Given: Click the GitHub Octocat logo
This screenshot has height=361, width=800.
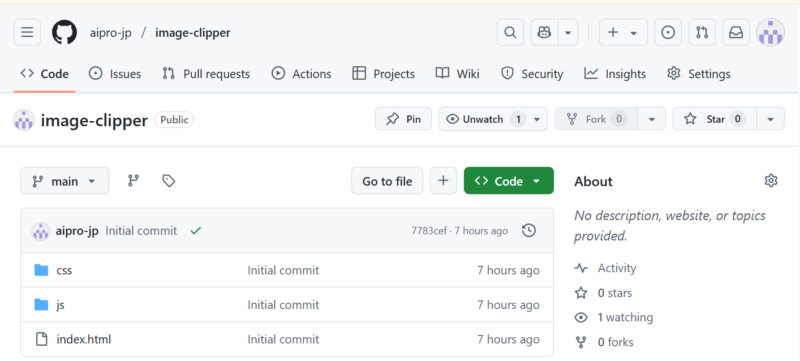Looking at the screenshot, I should (64, 33).
